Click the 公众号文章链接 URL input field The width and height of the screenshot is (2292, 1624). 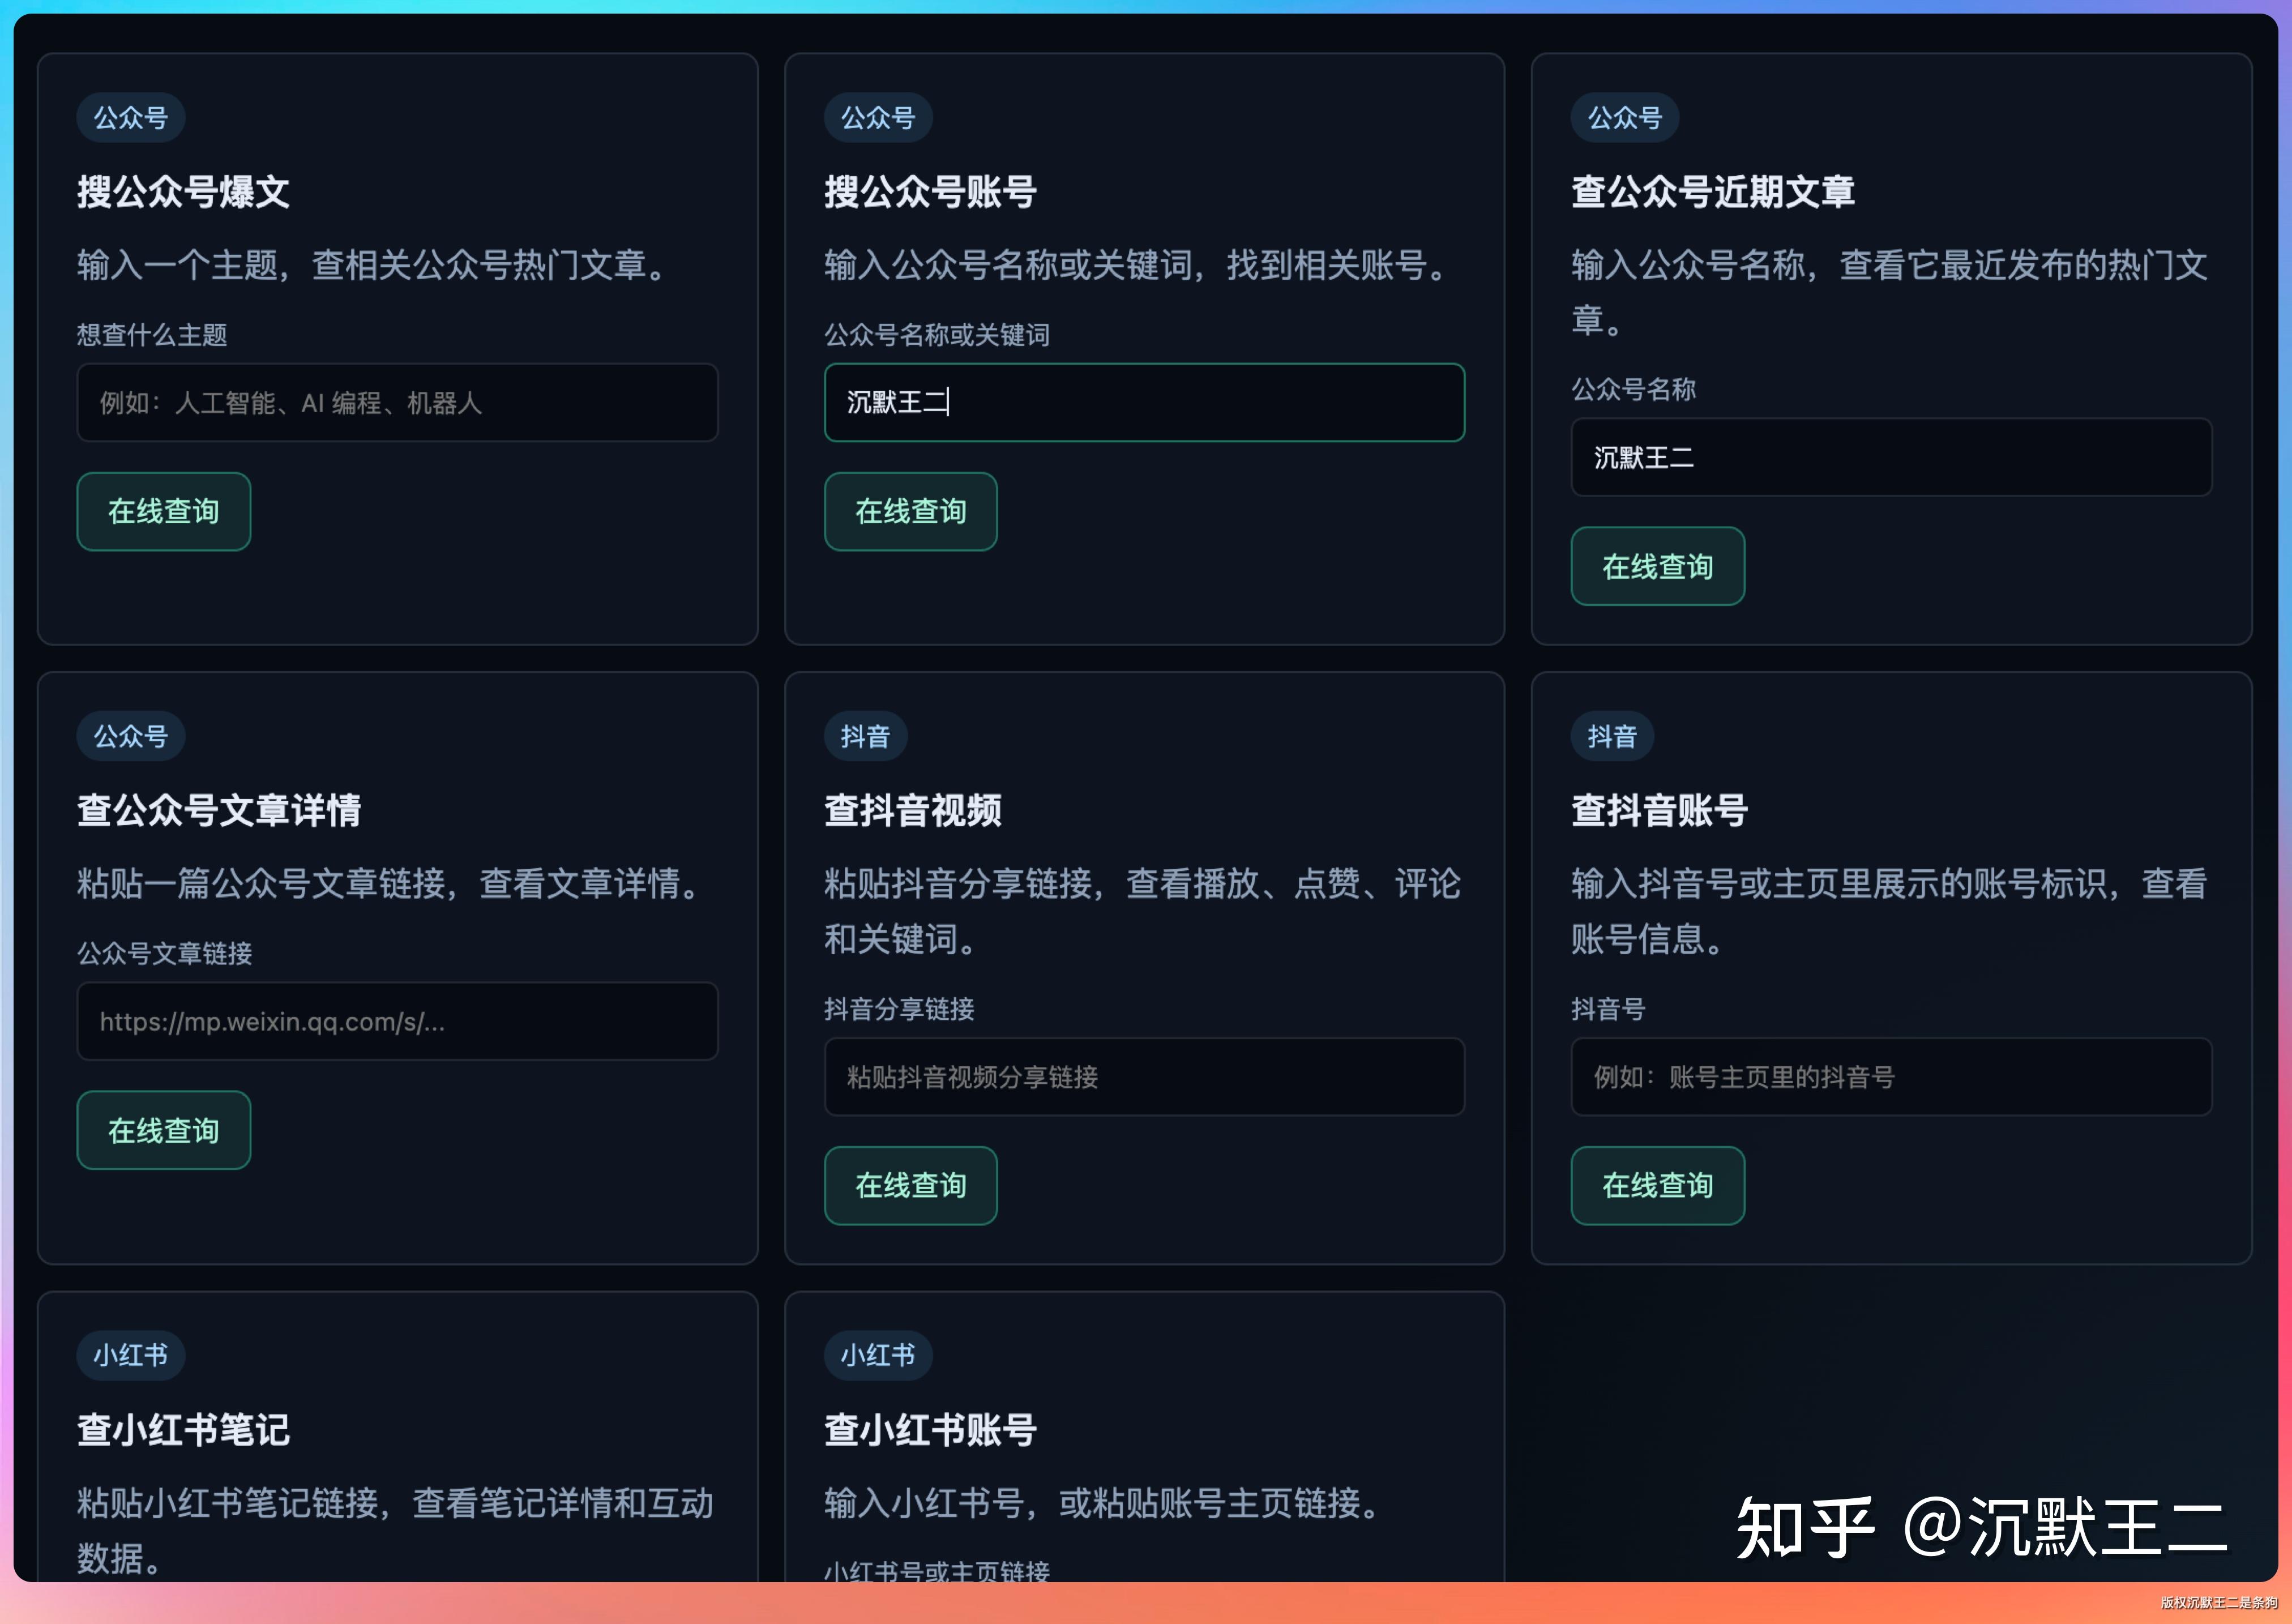[397, 1022]
